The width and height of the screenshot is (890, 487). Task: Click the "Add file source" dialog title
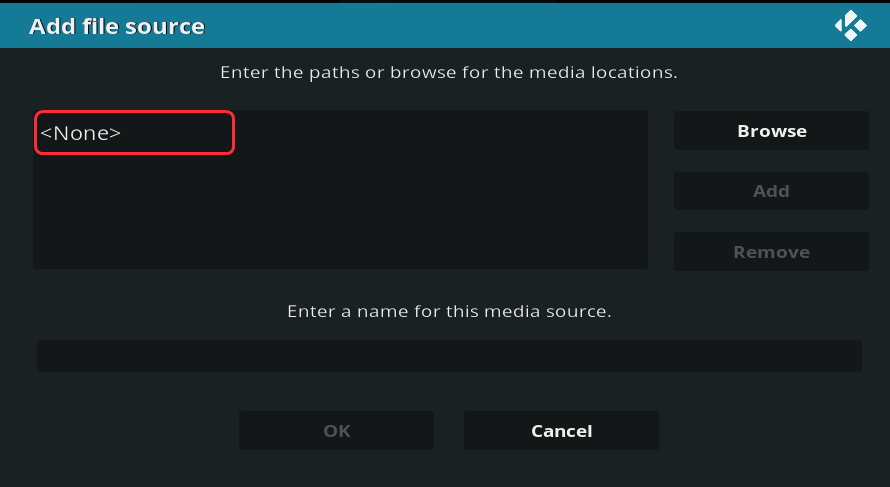click(x=116, y=26)
